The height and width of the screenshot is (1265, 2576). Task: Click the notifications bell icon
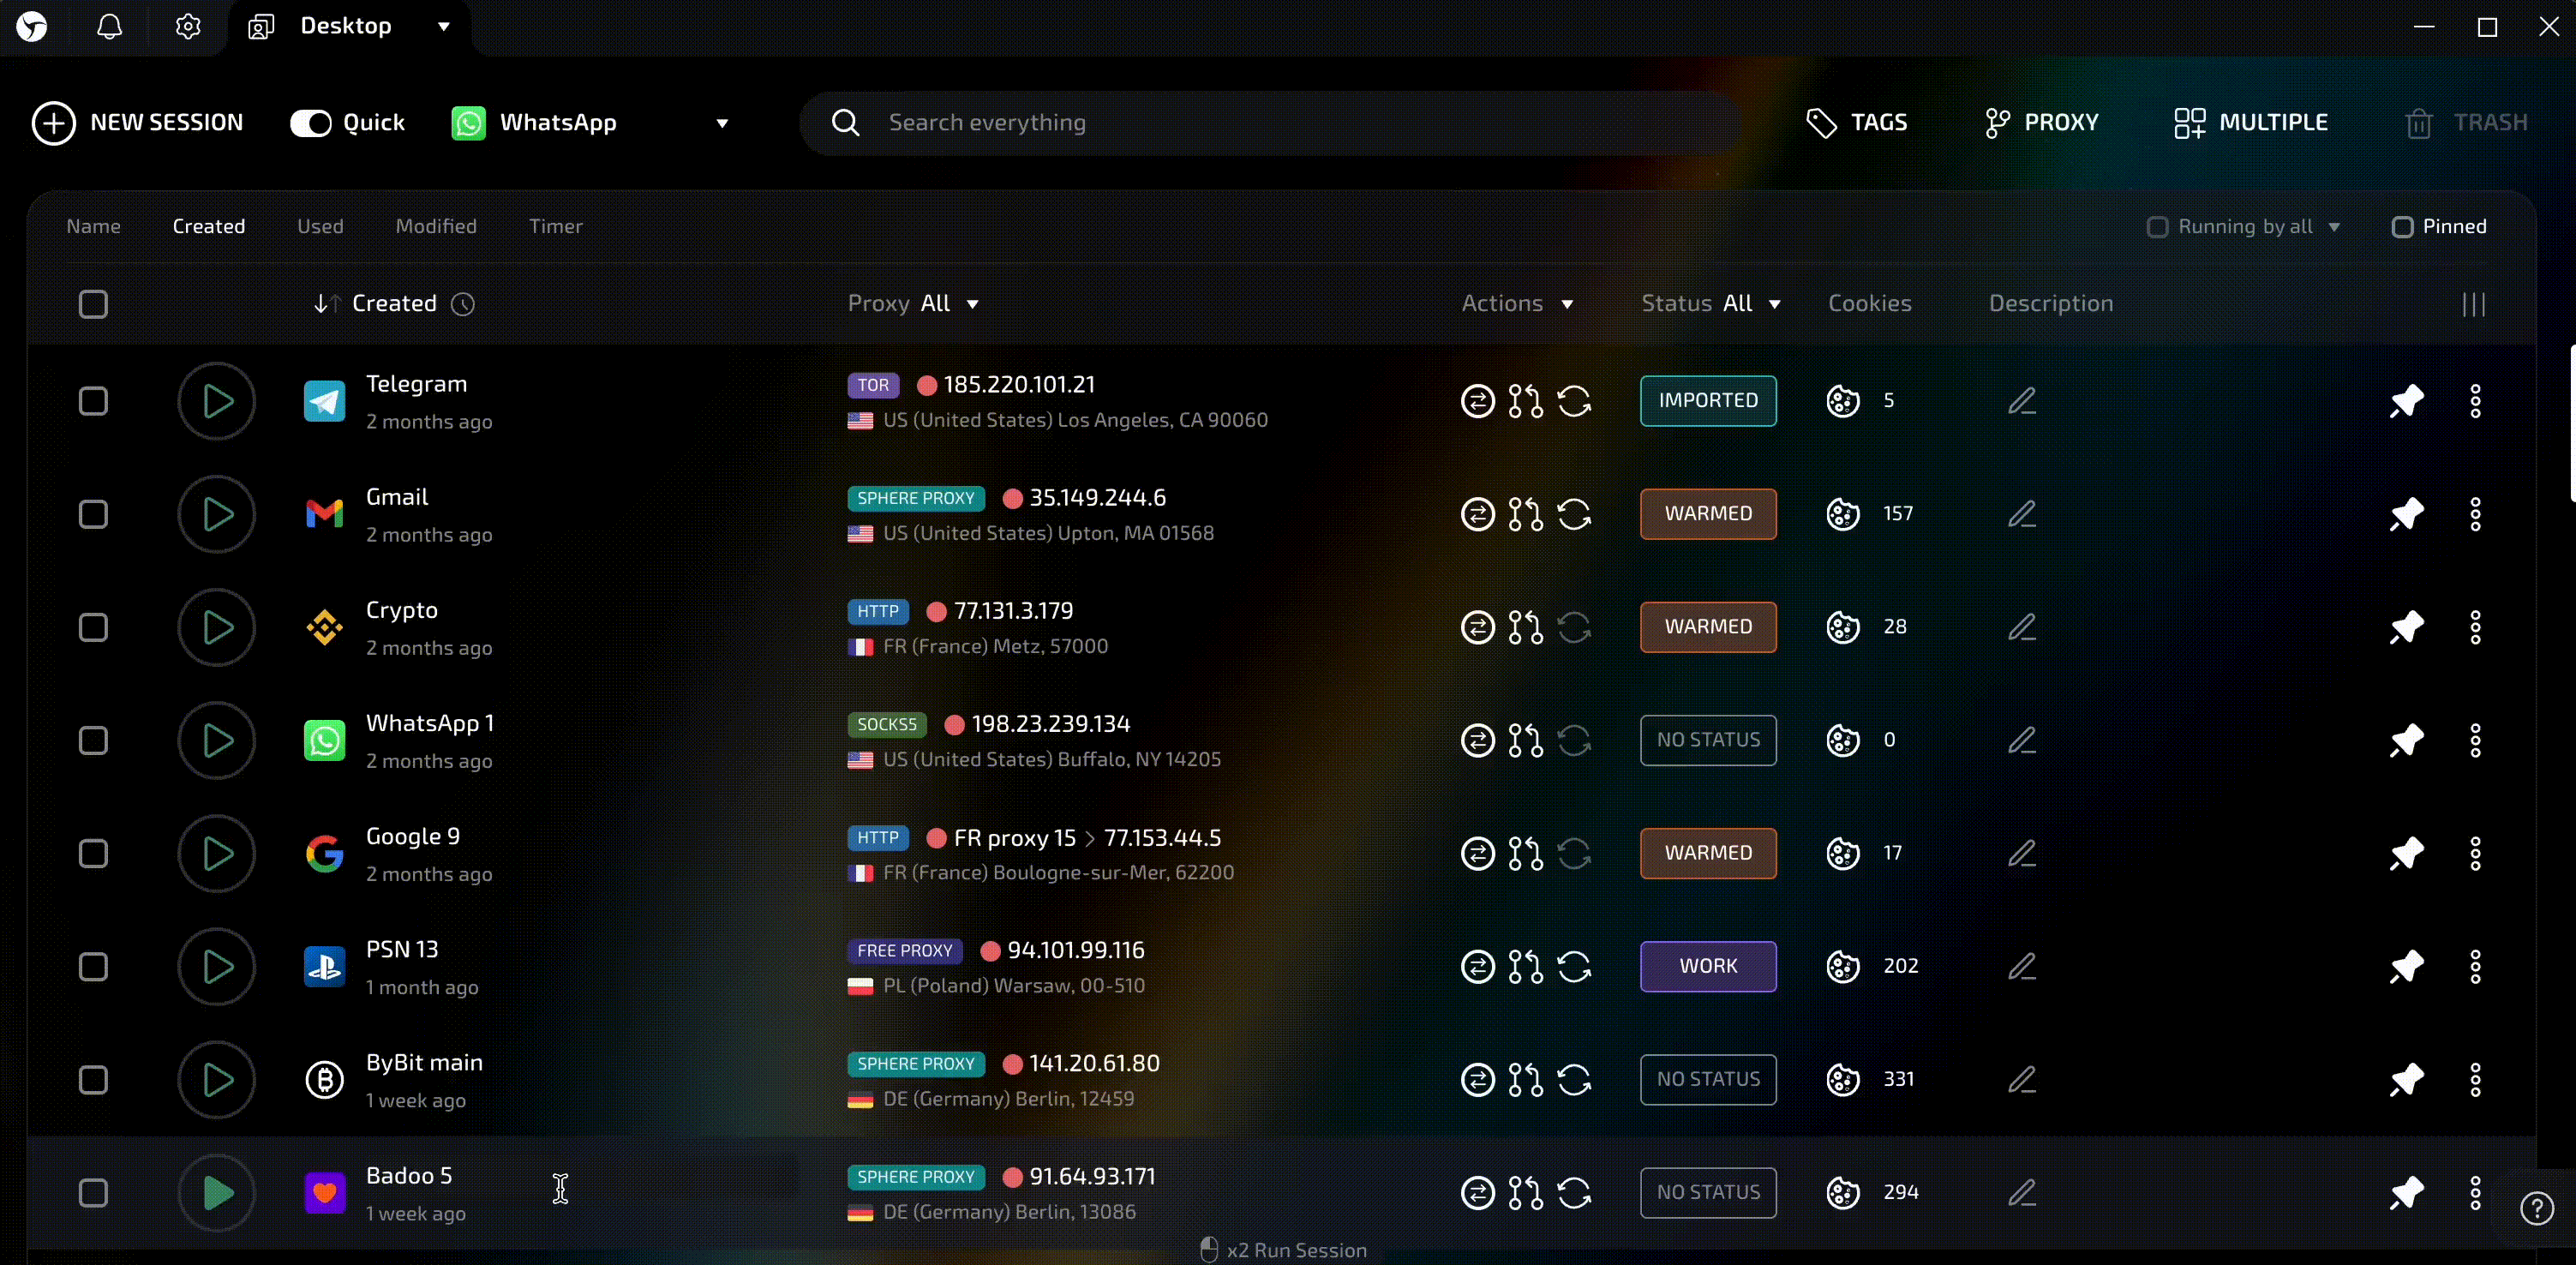110,27
